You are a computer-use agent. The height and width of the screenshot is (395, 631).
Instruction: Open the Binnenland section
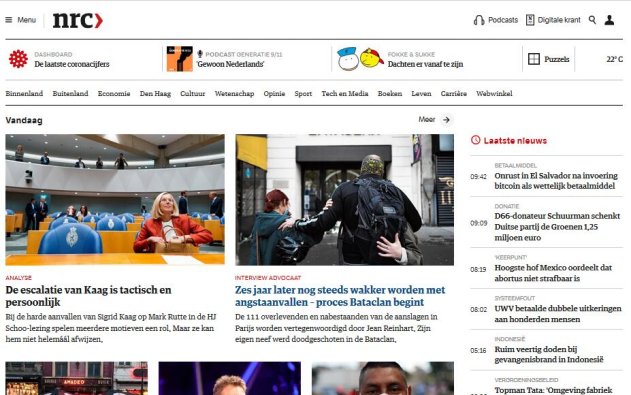(x=24, y=94)
